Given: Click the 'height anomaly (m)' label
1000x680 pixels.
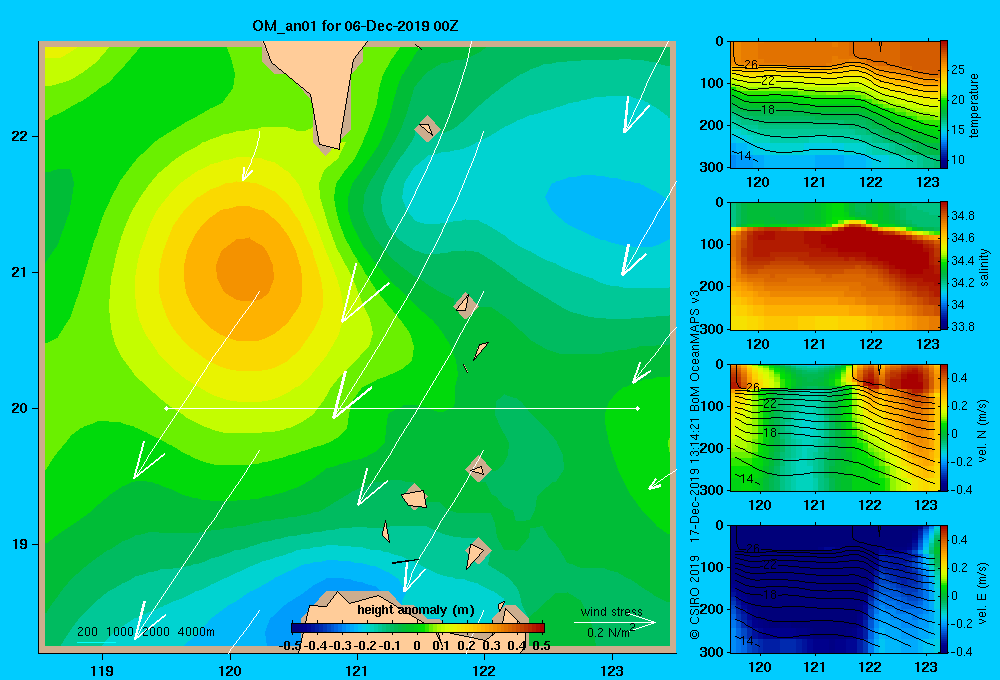Looking at the screenshot, I should pyautogui.click(x=416, y=610).
